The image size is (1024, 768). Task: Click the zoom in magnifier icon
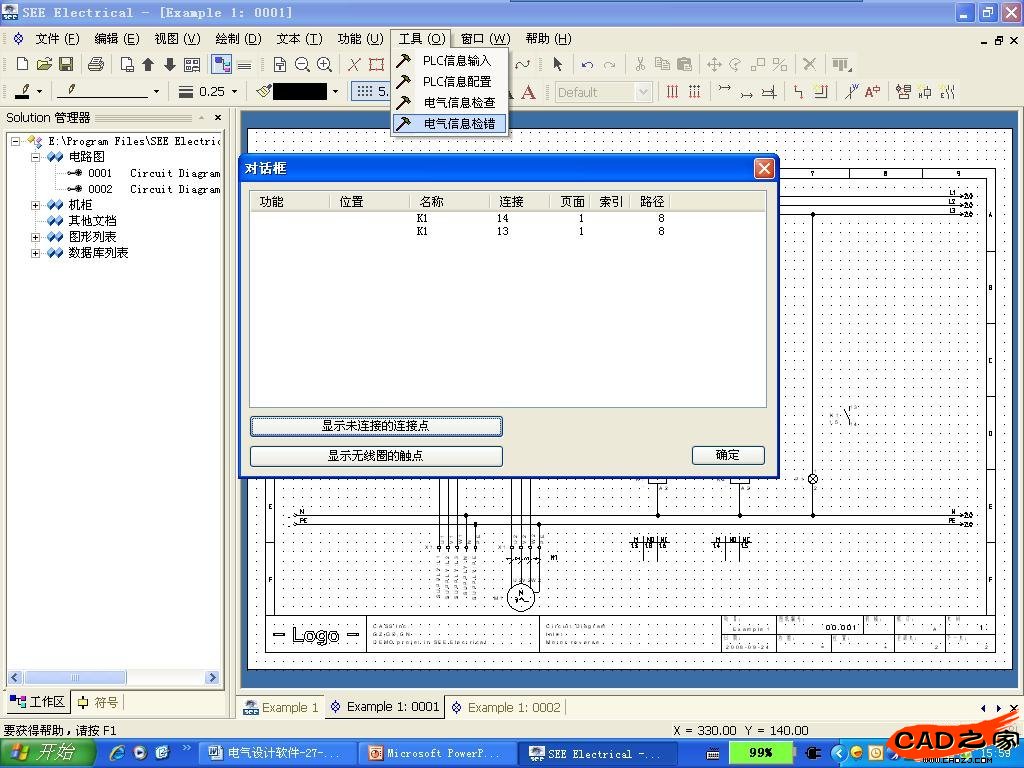[324, 64]
